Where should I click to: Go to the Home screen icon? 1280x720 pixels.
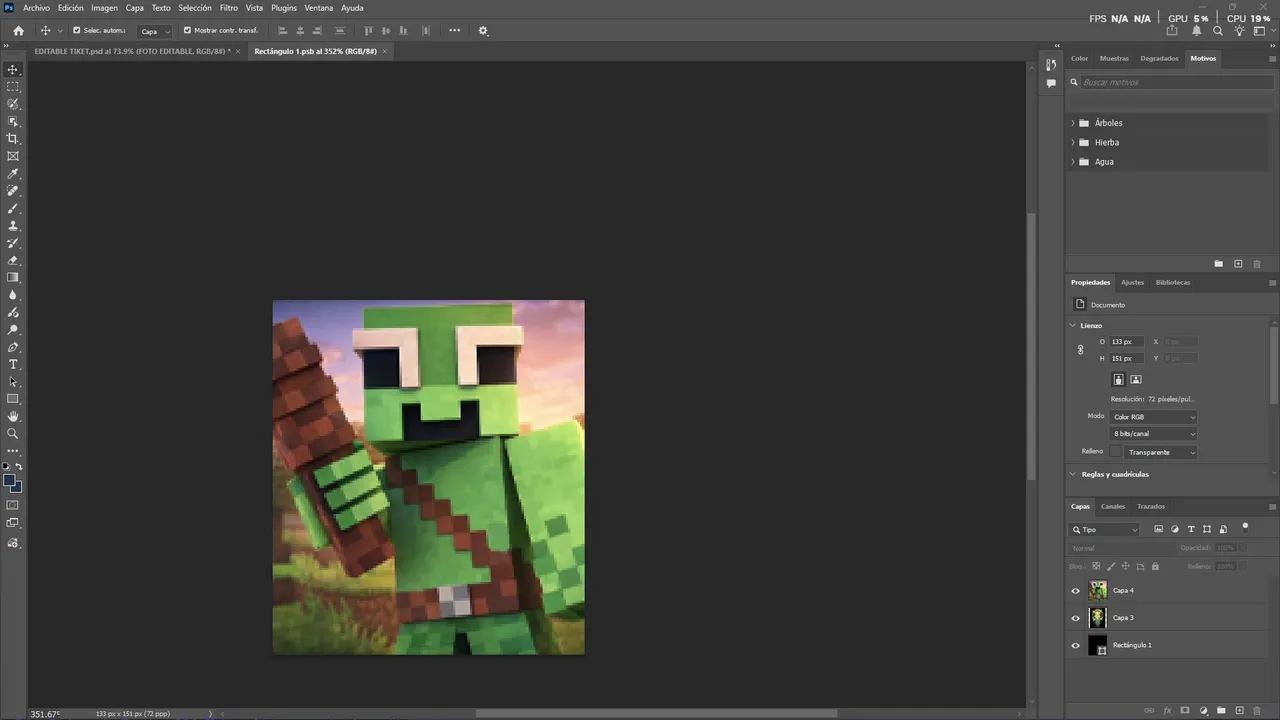(x=18, y=31)
